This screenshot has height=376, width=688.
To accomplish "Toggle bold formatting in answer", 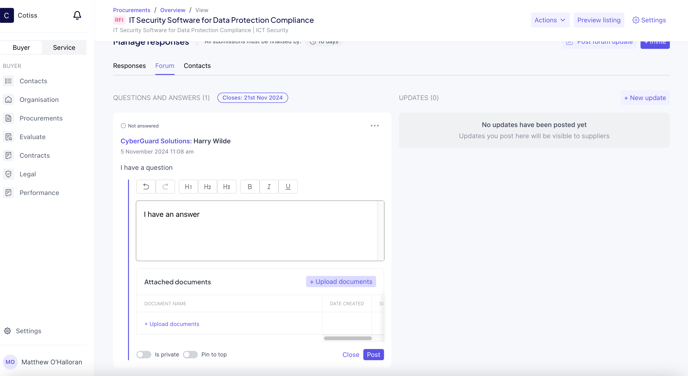I will click(x=250, y=186).
